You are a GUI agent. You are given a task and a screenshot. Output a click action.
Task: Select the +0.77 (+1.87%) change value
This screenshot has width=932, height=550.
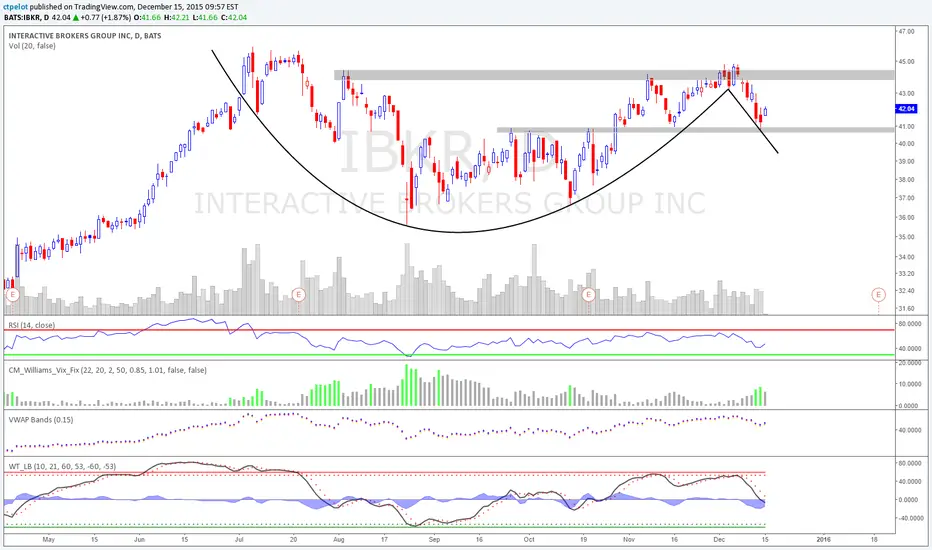point(106,17)
